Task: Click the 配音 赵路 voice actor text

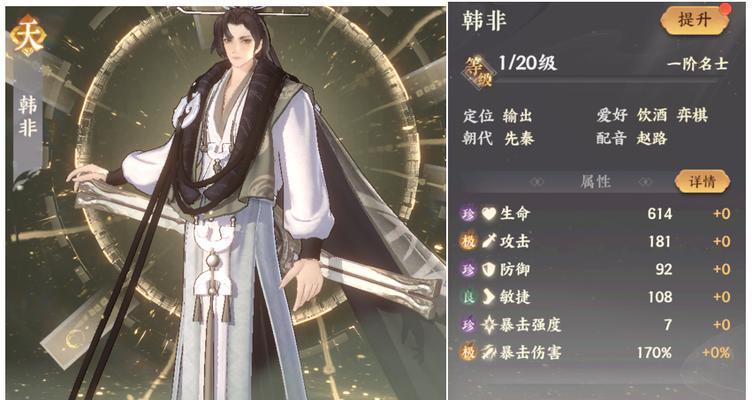Action: [632, 139]
